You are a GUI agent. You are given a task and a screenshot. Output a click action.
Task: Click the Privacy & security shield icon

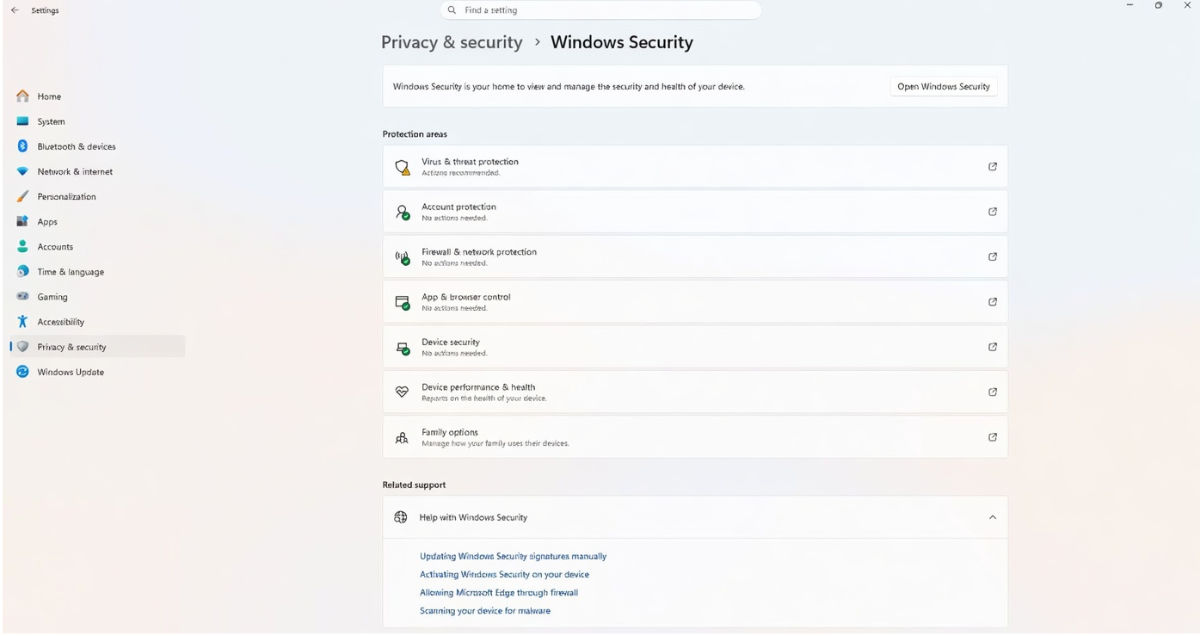pos(22,346)
